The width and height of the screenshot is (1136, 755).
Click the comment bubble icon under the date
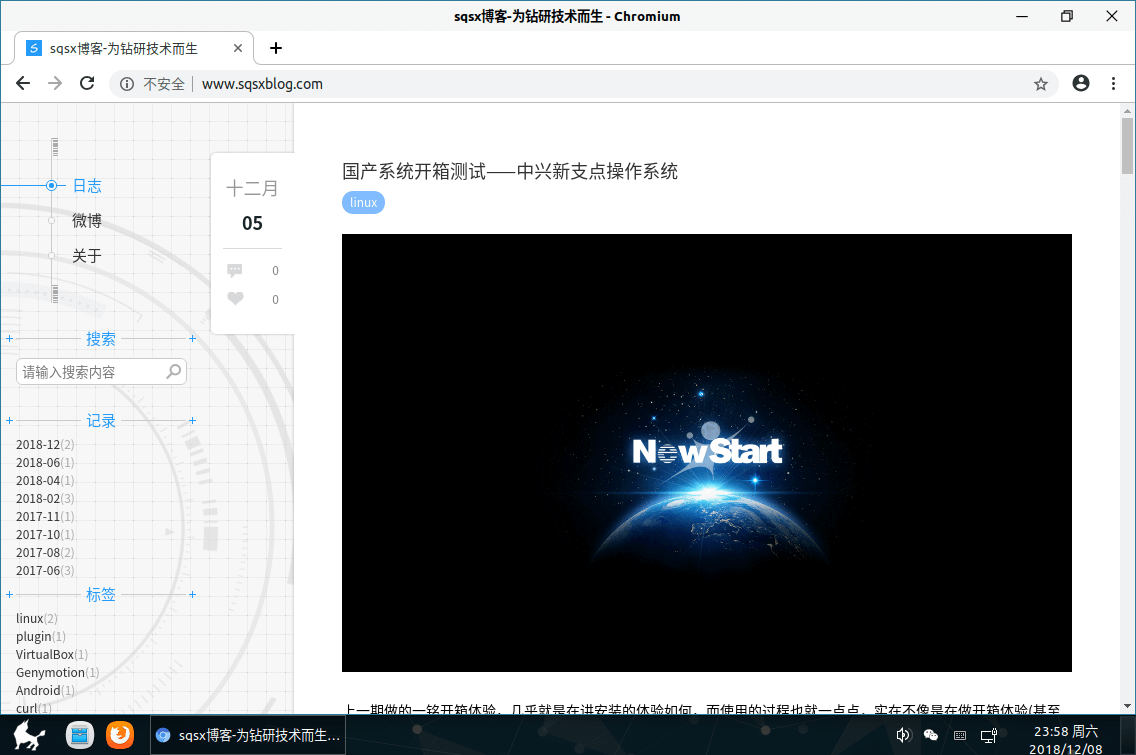235,270
